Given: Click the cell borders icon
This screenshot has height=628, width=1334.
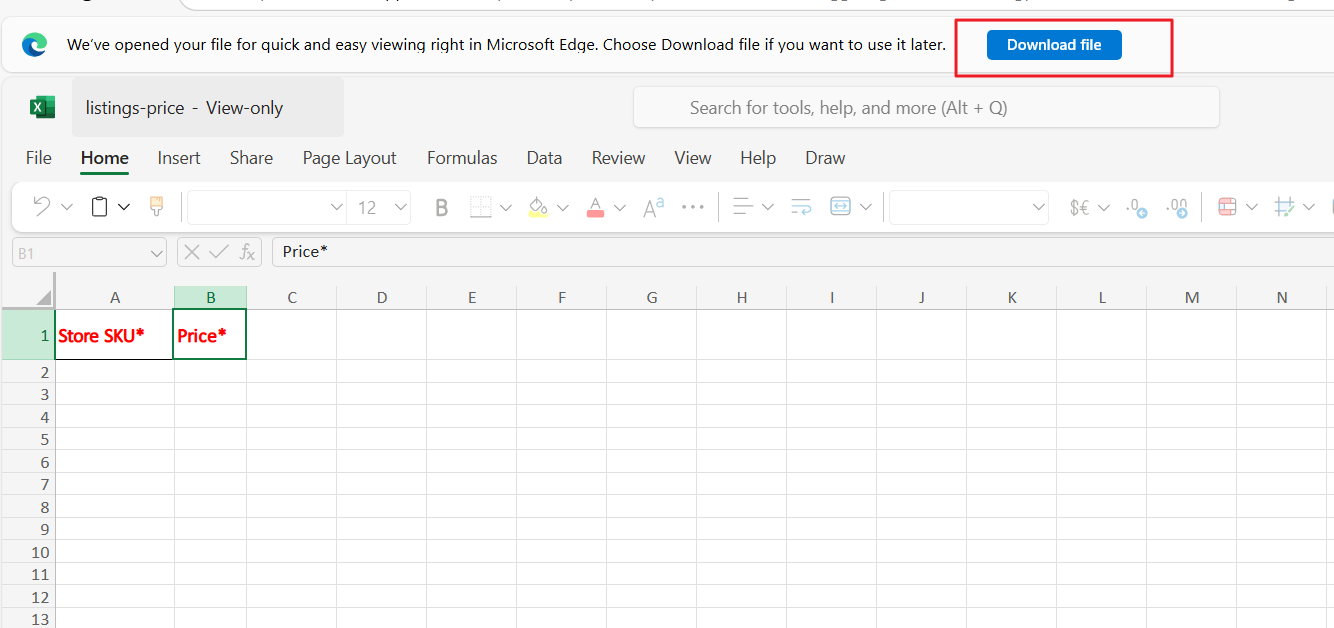Looking at the screenshot, I should click(481, 207).
